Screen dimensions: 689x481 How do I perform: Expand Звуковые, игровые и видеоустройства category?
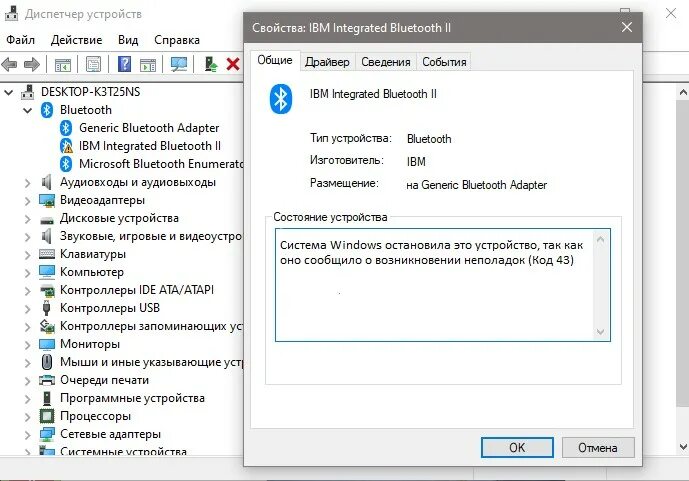(x=28, y=236)
